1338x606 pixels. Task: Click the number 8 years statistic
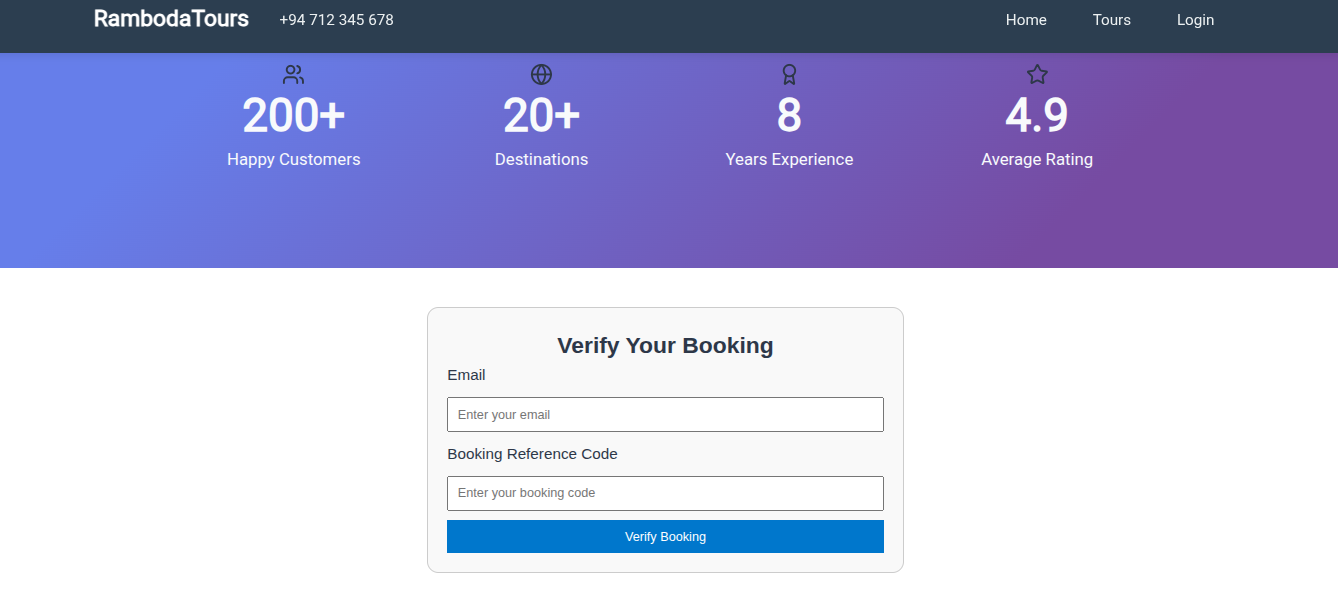coord(789,115)
